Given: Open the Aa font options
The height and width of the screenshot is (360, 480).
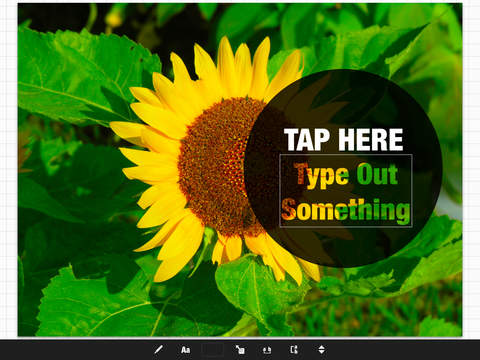Looking at the screenshot, I should [x=185, y=350].
